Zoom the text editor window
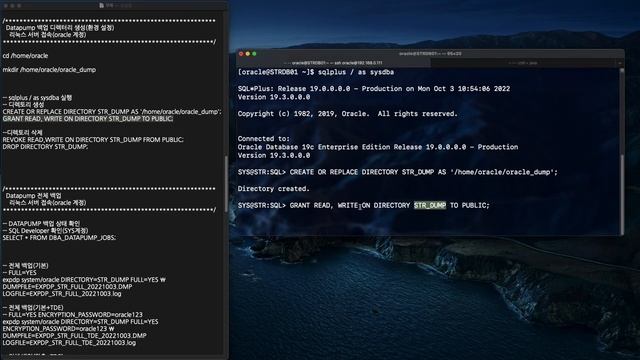The width and height of the screenshot is (640, 360). (19, 6)
